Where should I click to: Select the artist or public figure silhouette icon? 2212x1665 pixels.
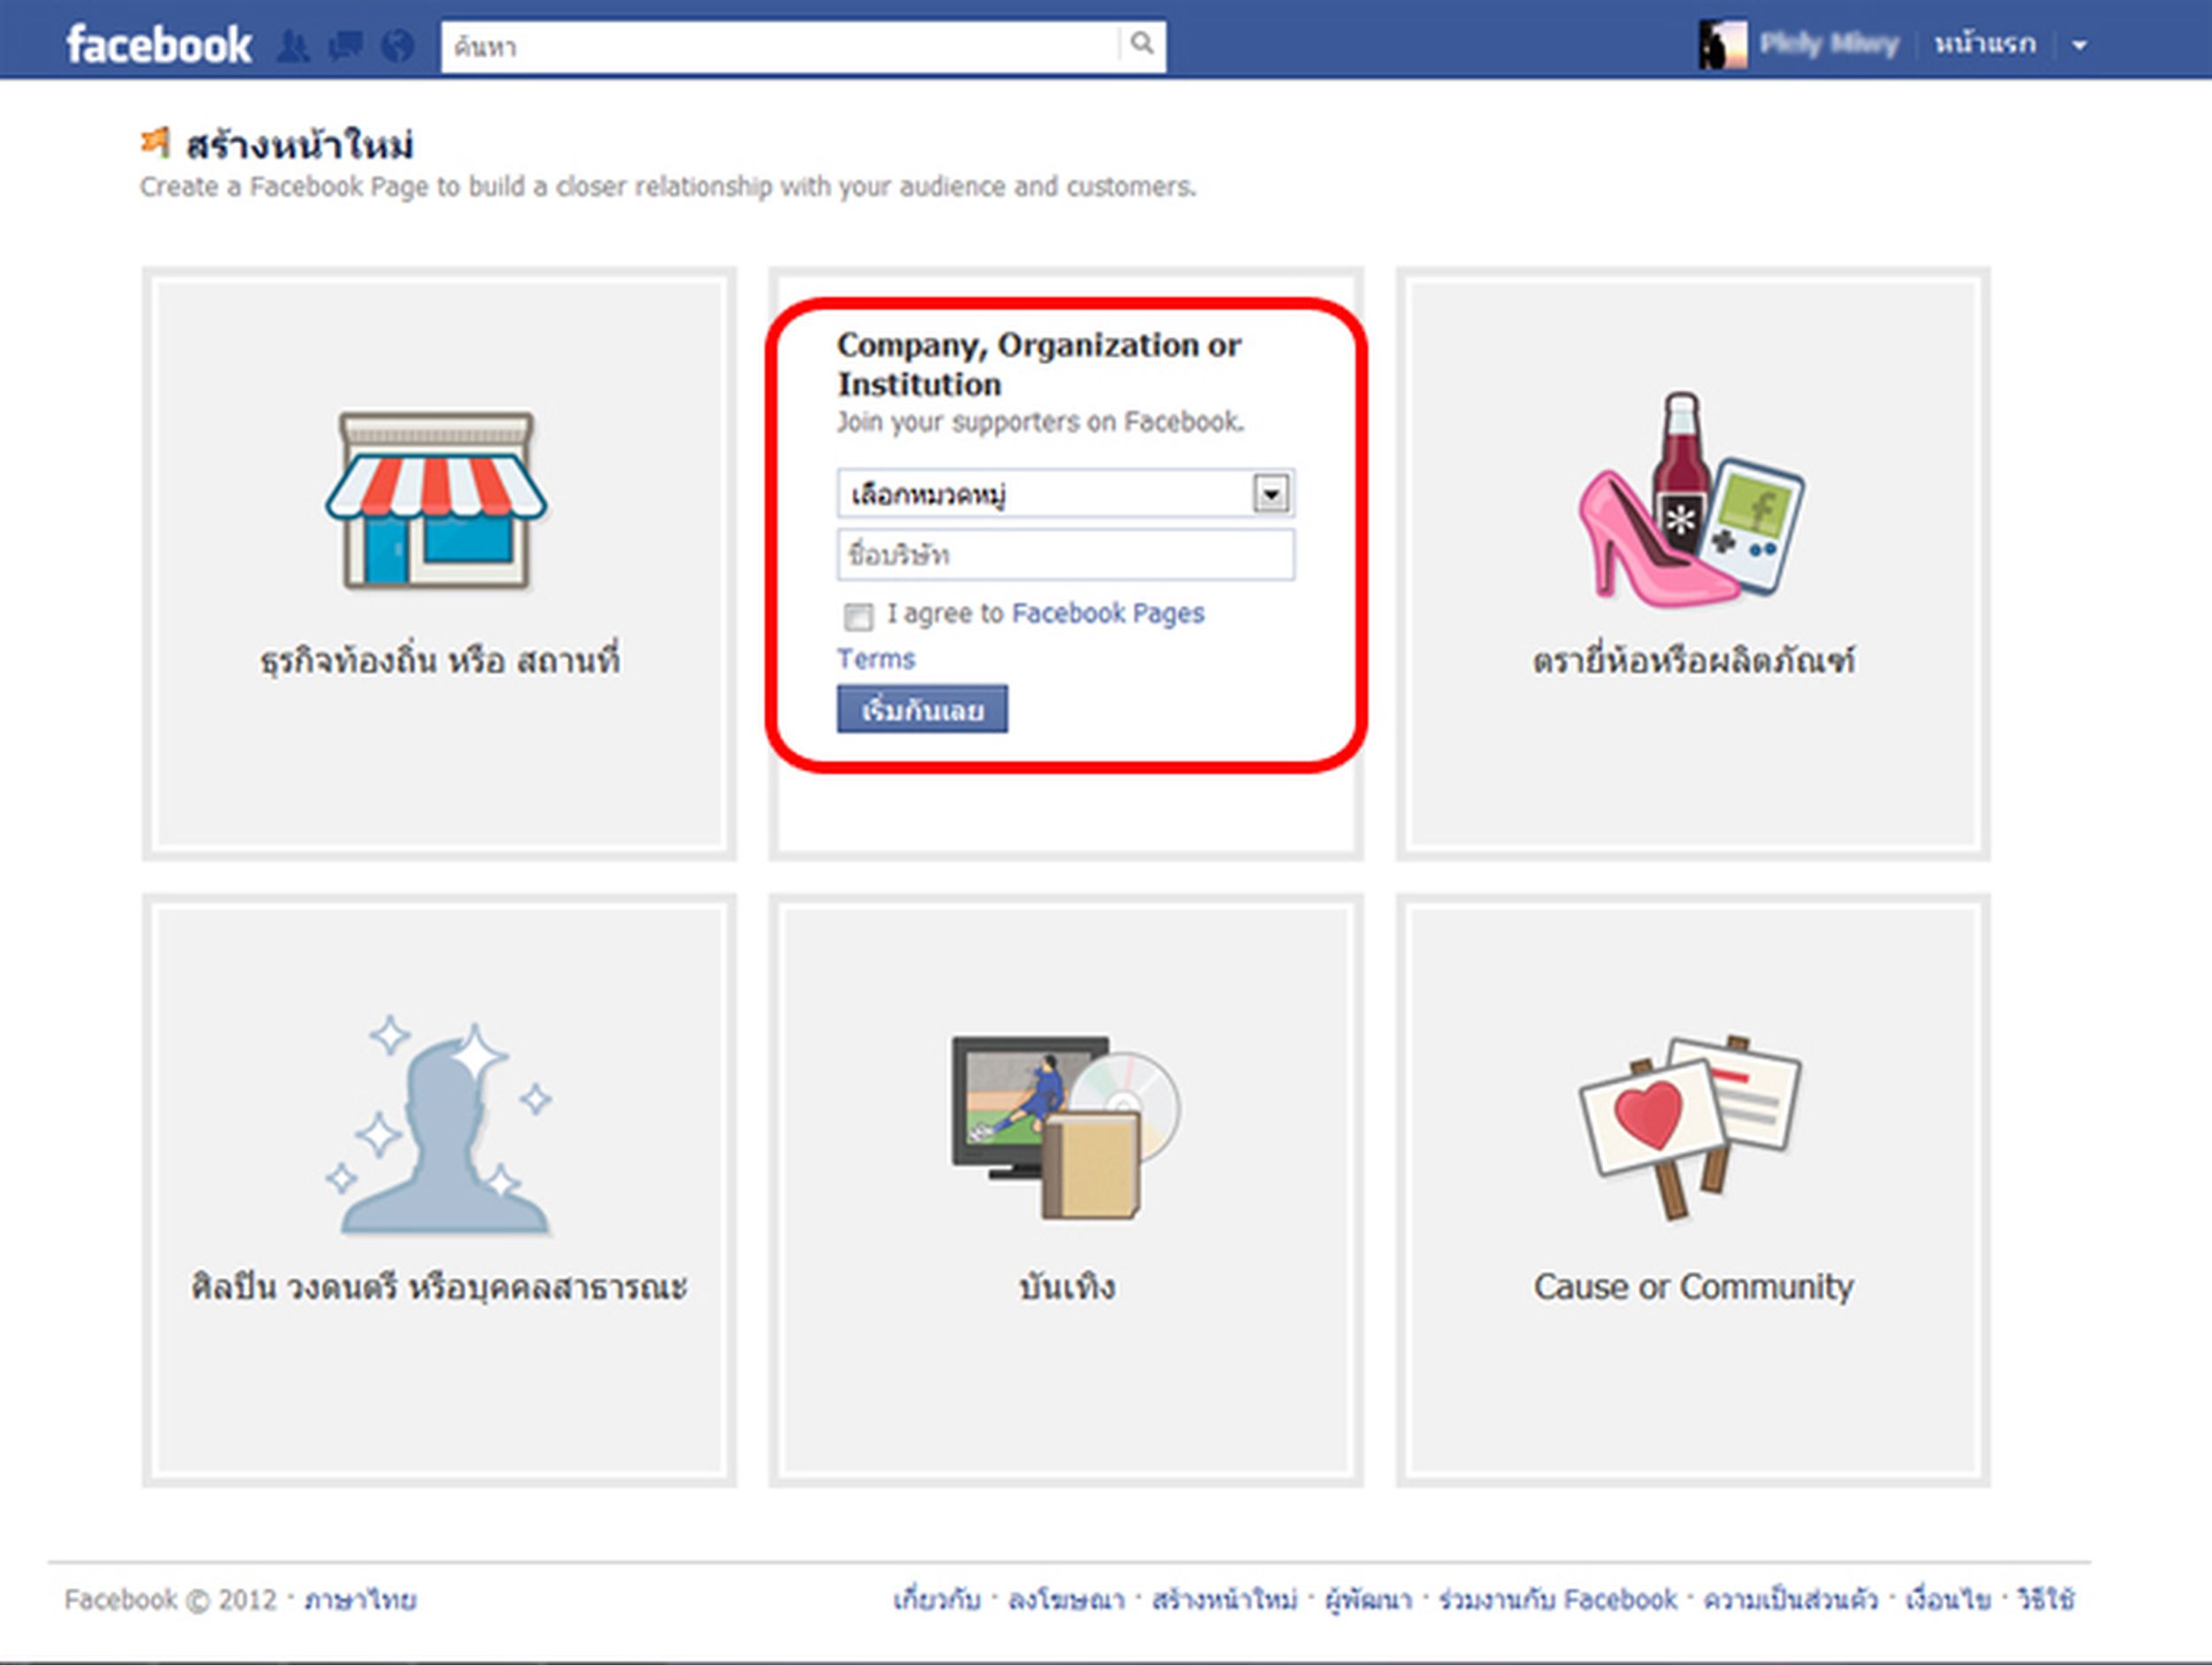point(441,1126)
